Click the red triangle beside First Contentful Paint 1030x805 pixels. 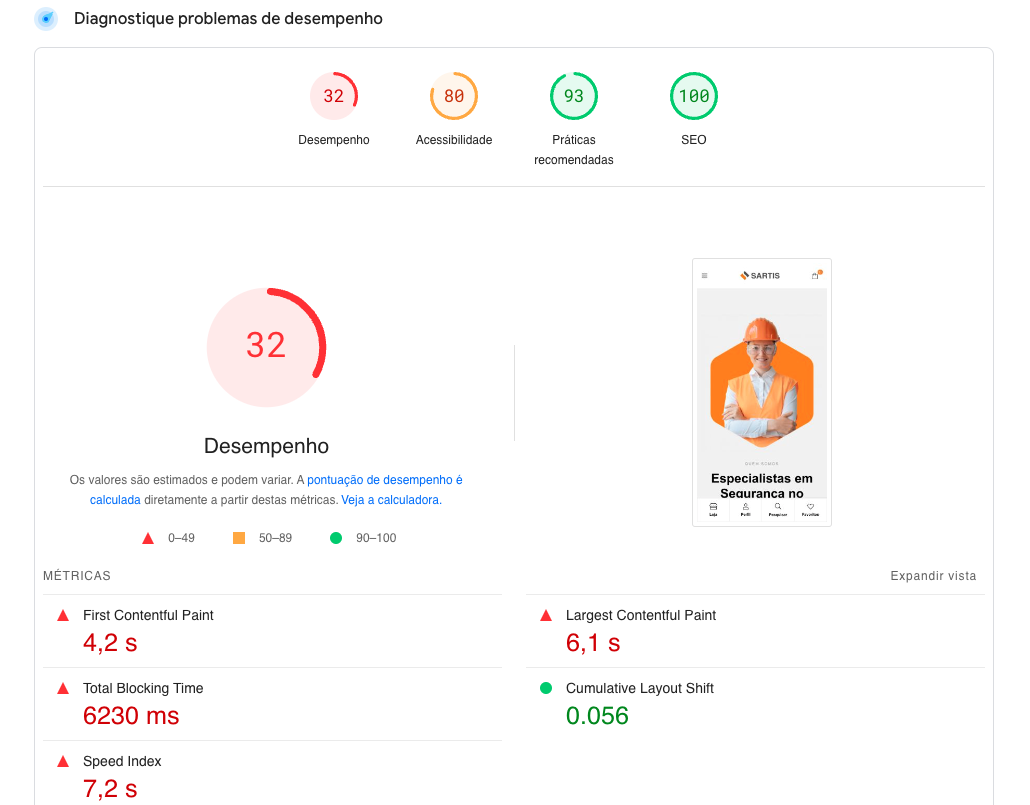coord(64,615)
